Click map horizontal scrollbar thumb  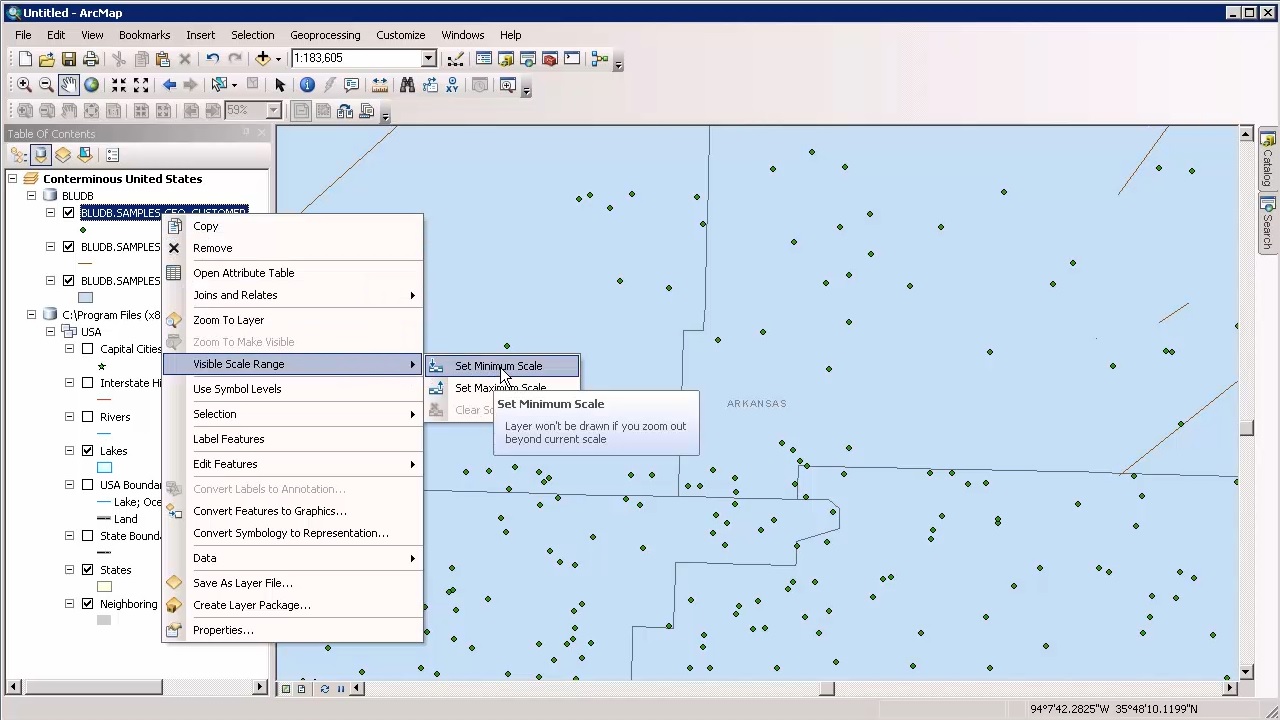(x=827, y=688)
